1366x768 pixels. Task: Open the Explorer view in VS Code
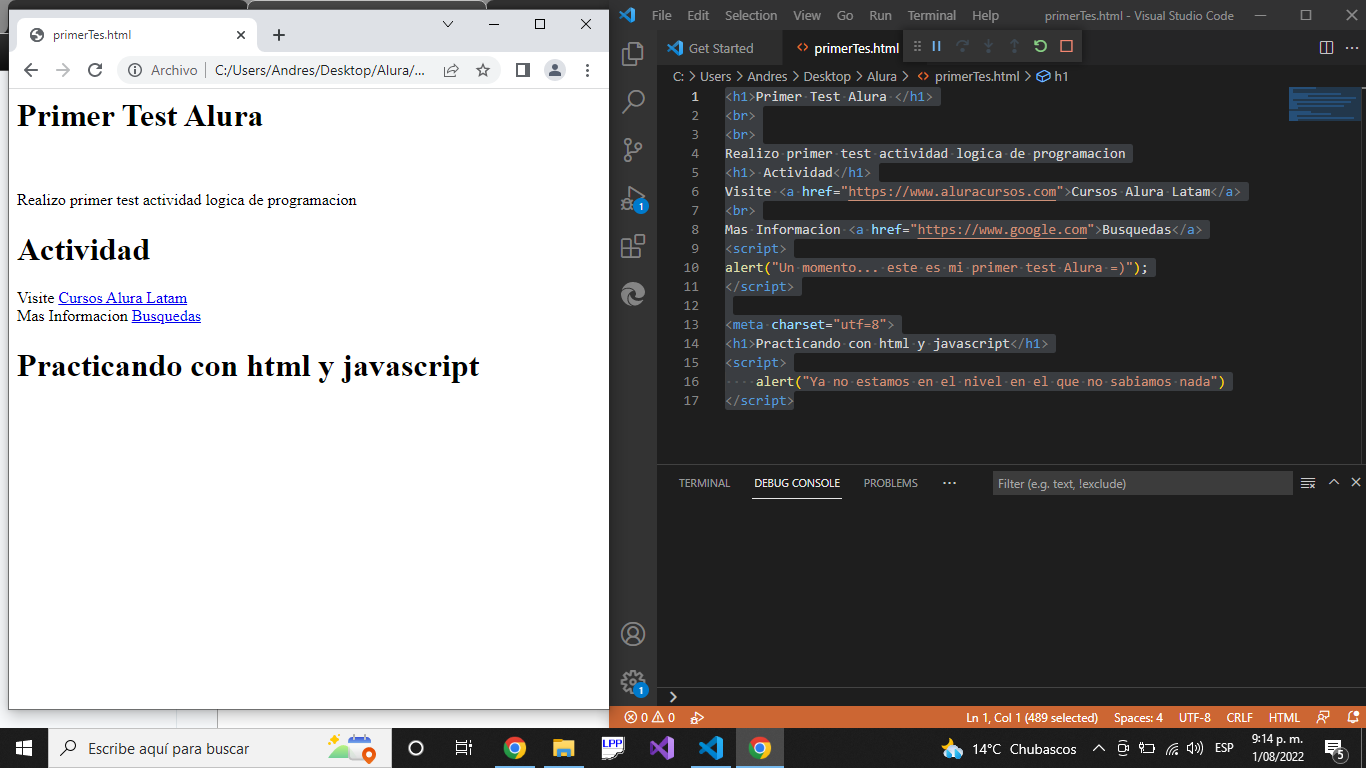coord(633,53)
